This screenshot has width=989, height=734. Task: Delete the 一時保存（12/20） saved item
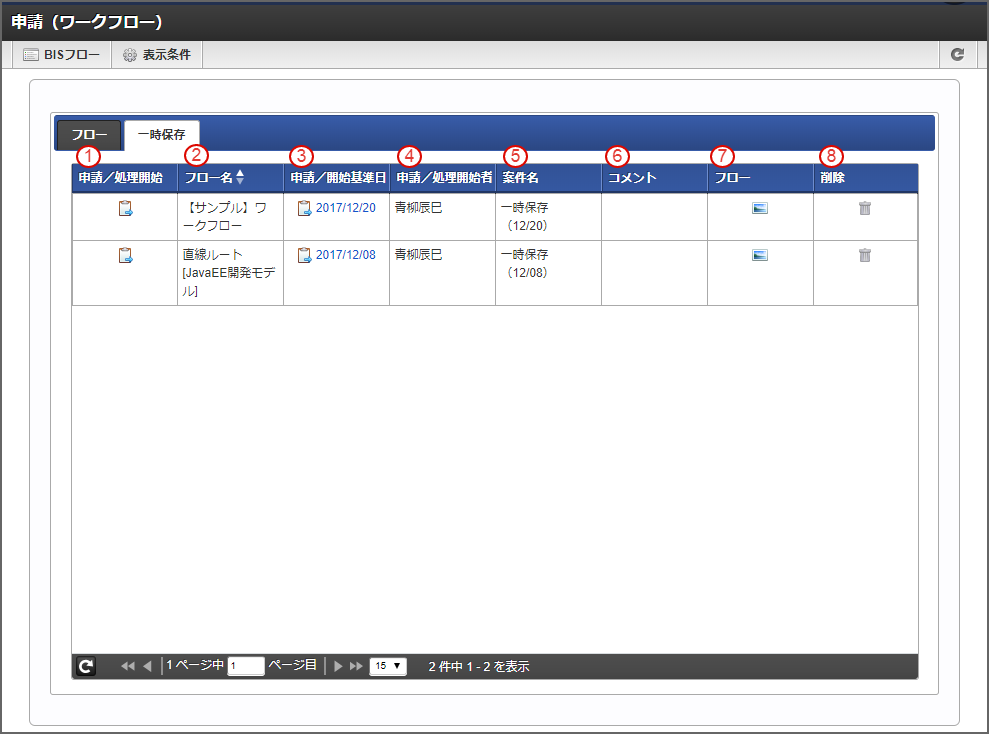coord(865,208)
